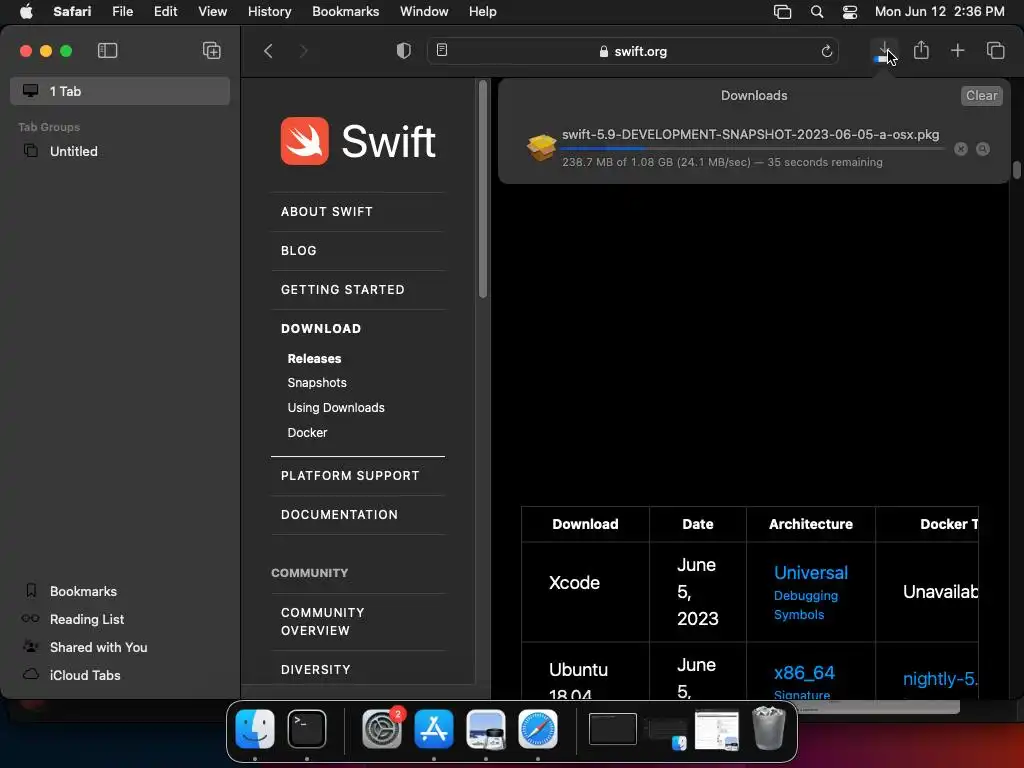Click Safari compass icon in Dock

coord(537,729)
